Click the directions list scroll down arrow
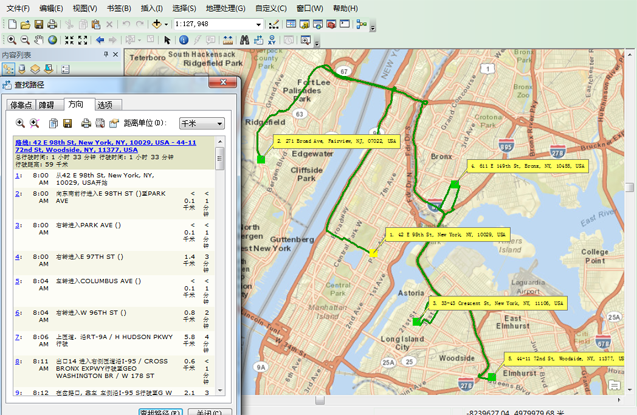637x415 pixels. tap(220, 392)
